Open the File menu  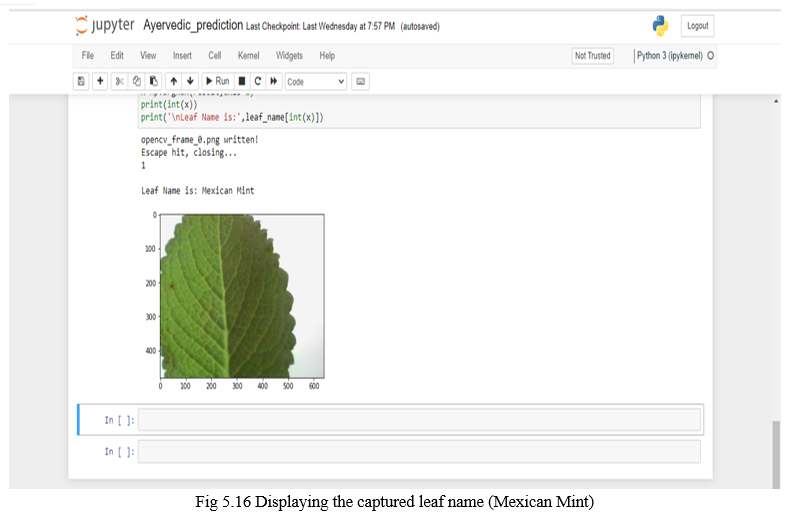(87, 56)
